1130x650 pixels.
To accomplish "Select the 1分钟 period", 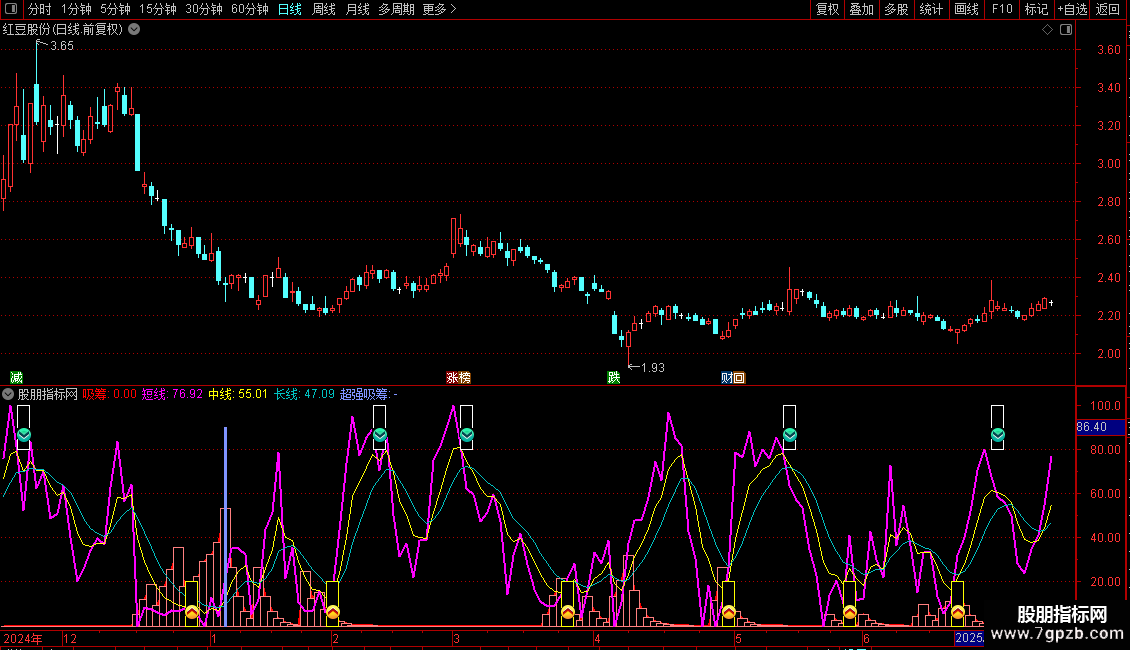I will [x=76, y=9].
